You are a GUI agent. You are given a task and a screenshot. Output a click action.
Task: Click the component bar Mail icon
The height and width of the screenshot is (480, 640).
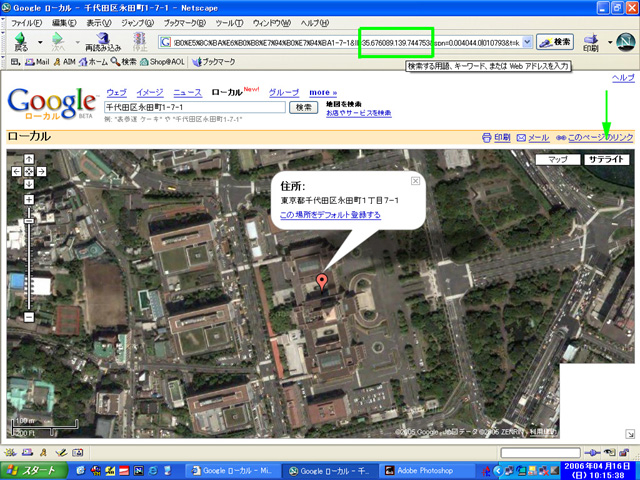click(27, 452)
